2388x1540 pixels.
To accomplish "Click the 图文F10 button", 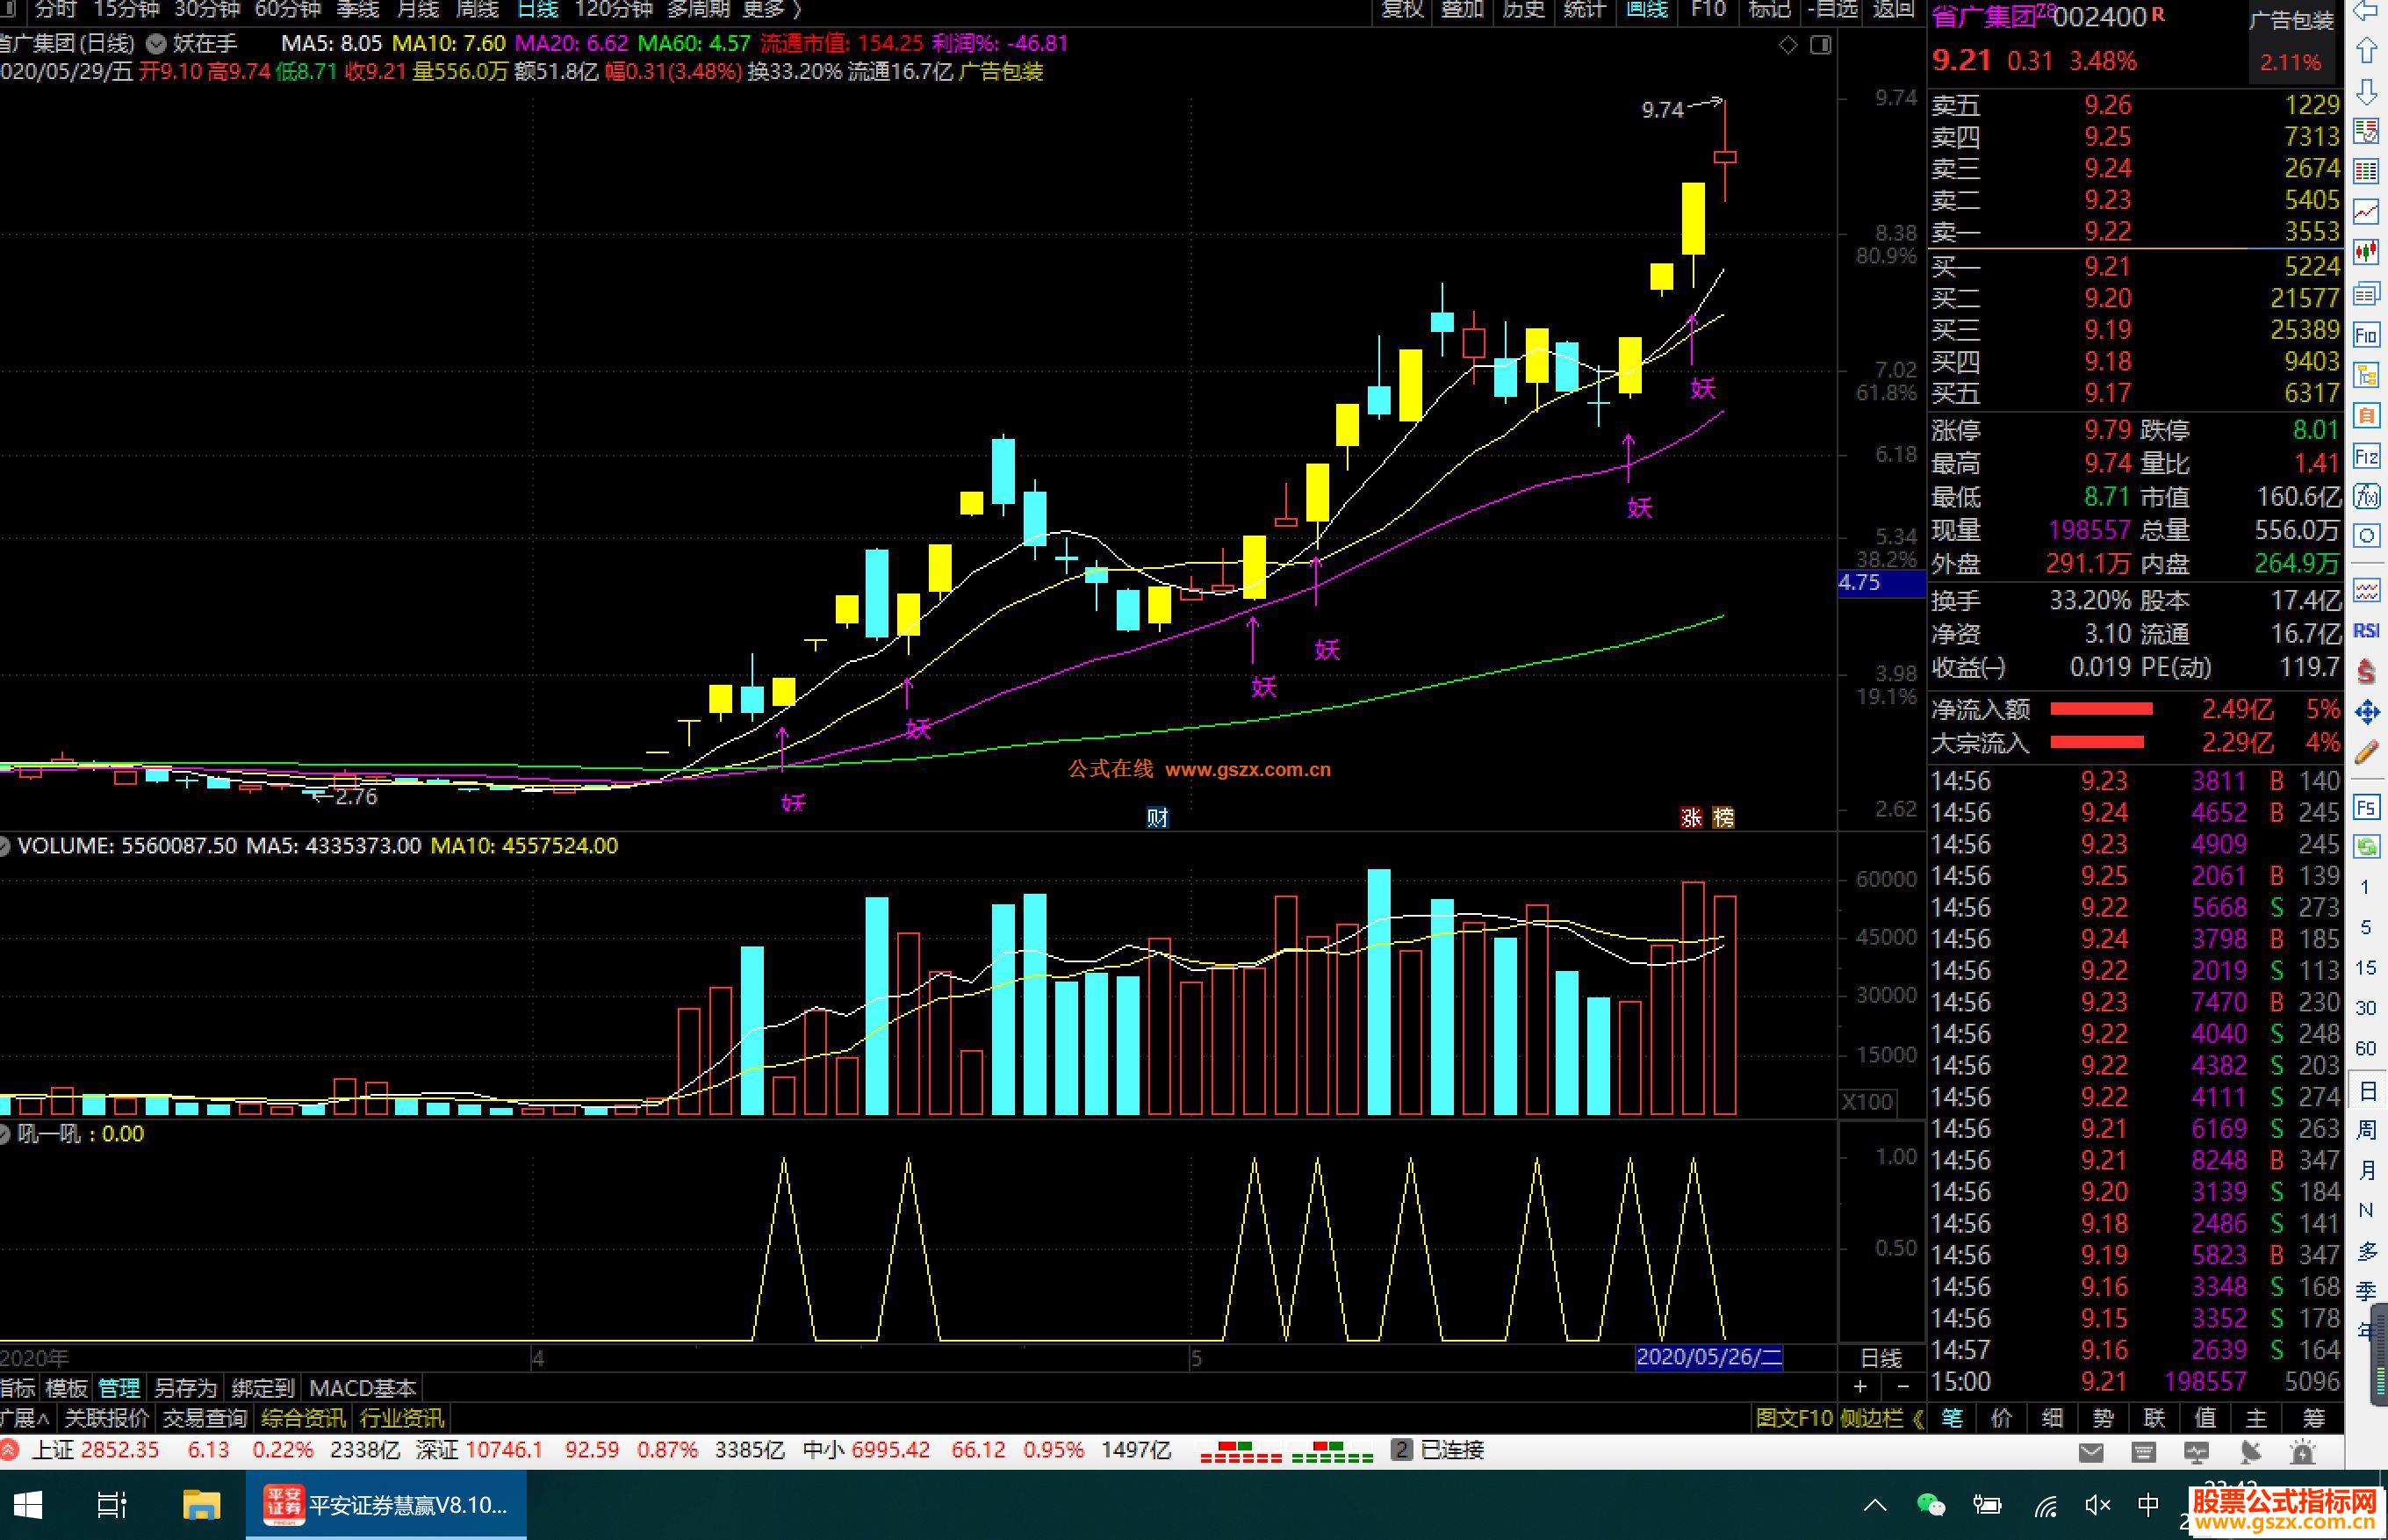I will coord(1796,1418).
